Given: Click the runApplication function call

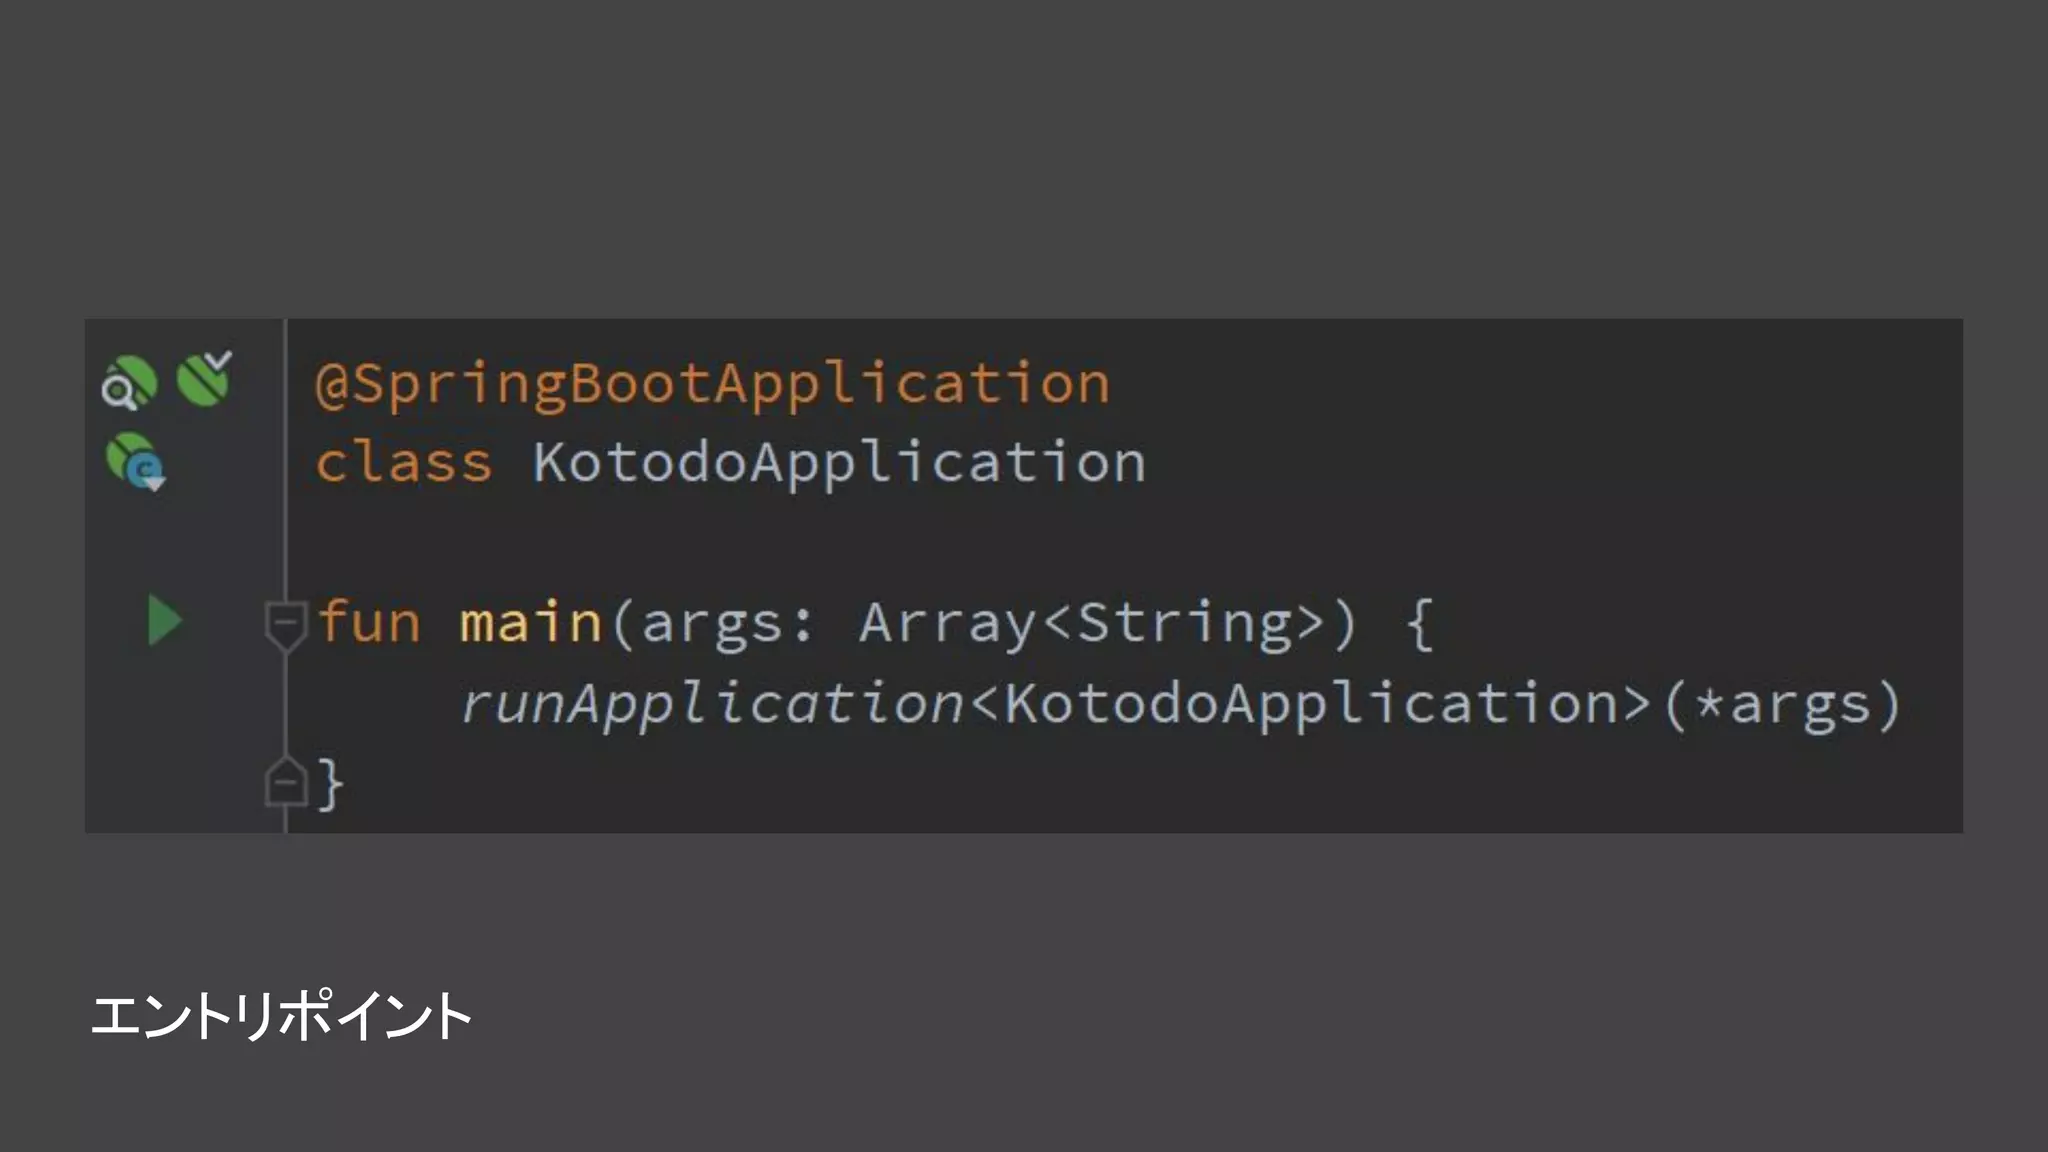Looking at the screenshot, I should click(712, 703).
